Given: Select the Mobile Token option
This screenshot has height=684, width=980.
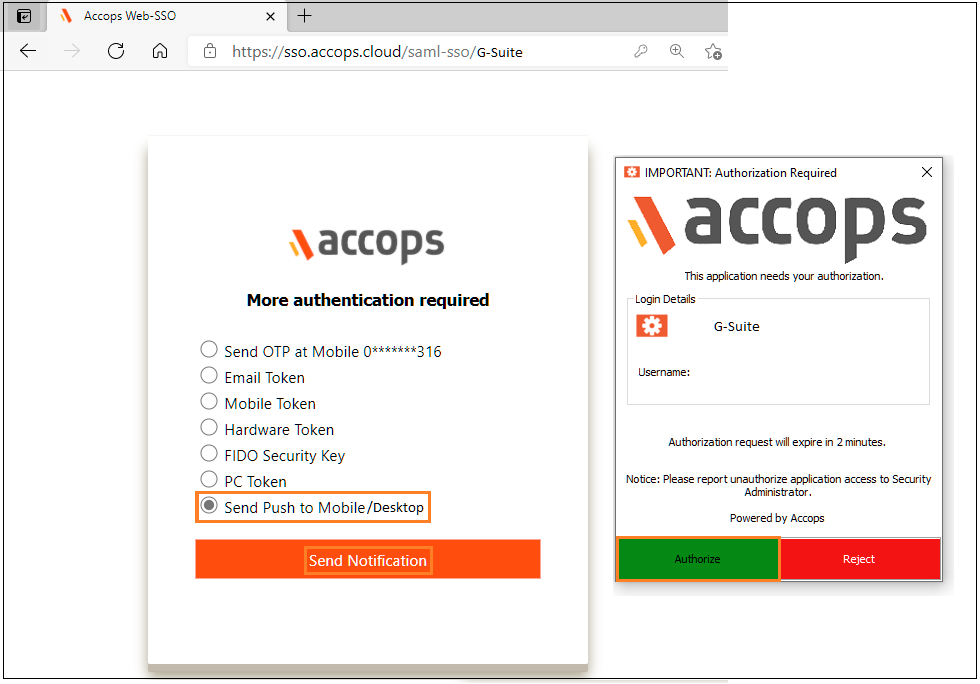Looking at the screenshot, I should click(x=209, y=401).
